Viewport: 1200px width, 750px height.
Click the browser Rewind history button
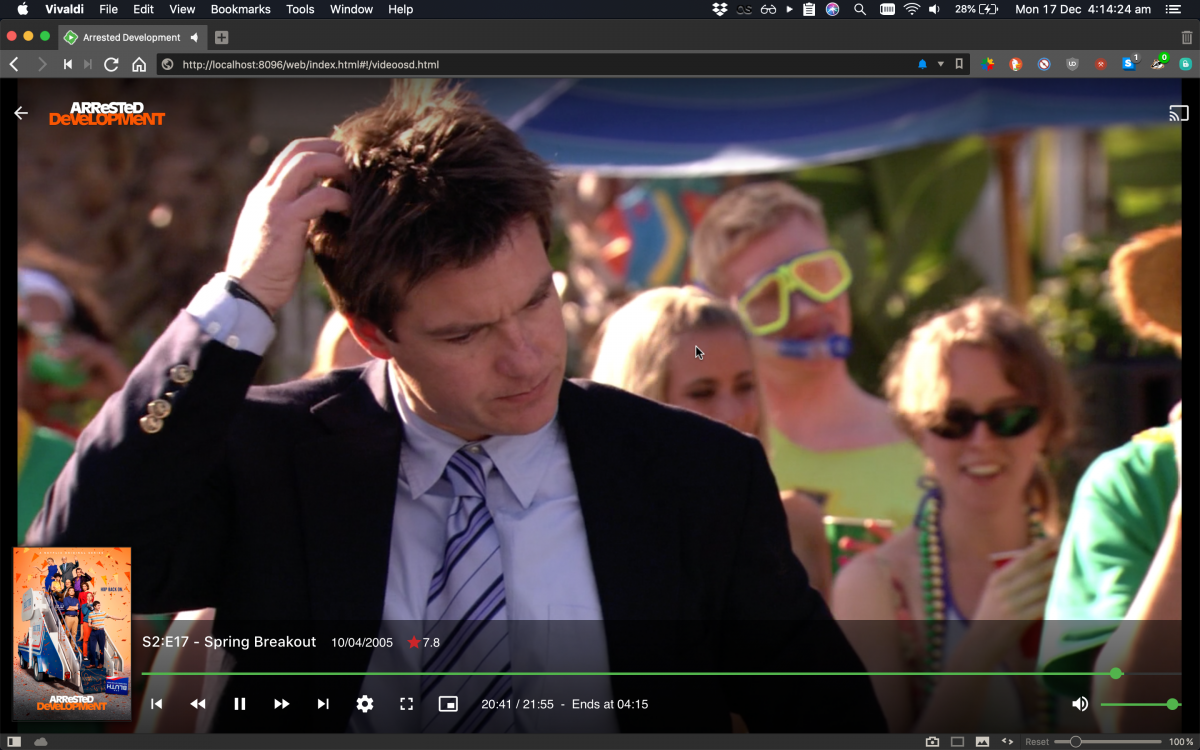point(68,64)
